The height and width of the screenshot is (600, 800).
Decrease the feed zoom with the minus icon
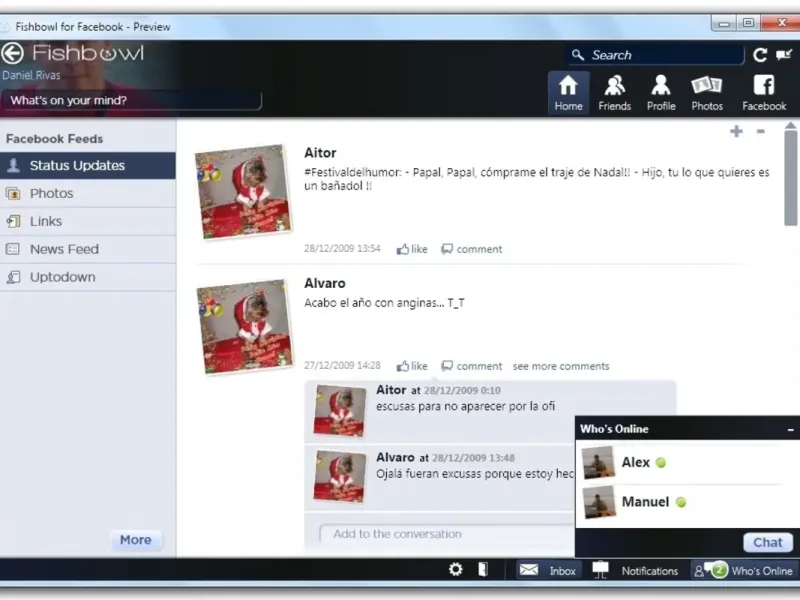point(760,132)
